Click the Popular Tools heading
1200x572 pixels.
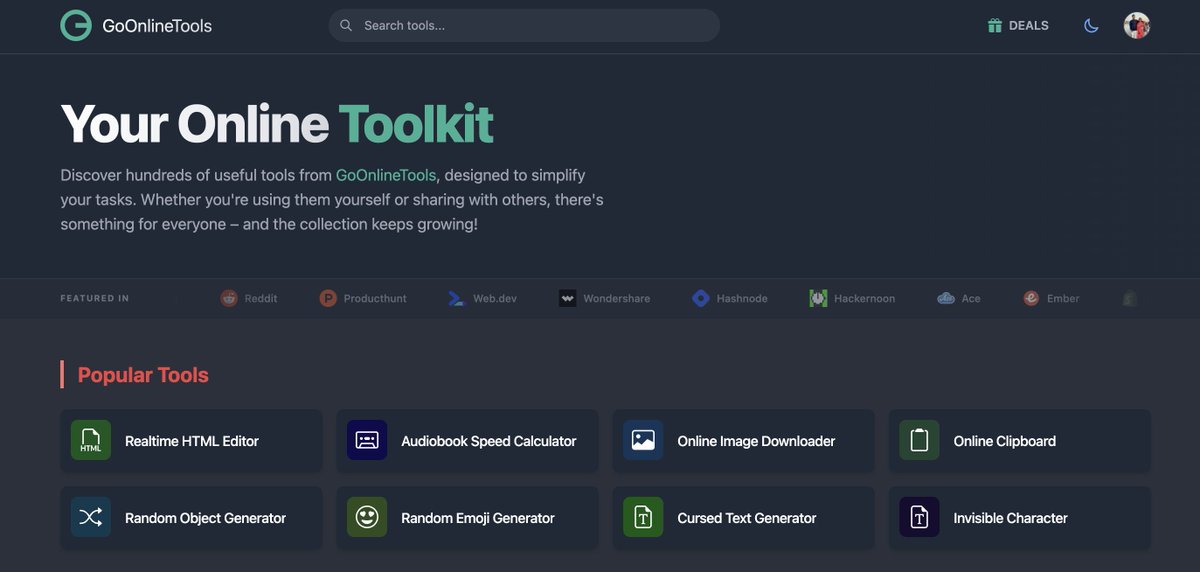143,375
